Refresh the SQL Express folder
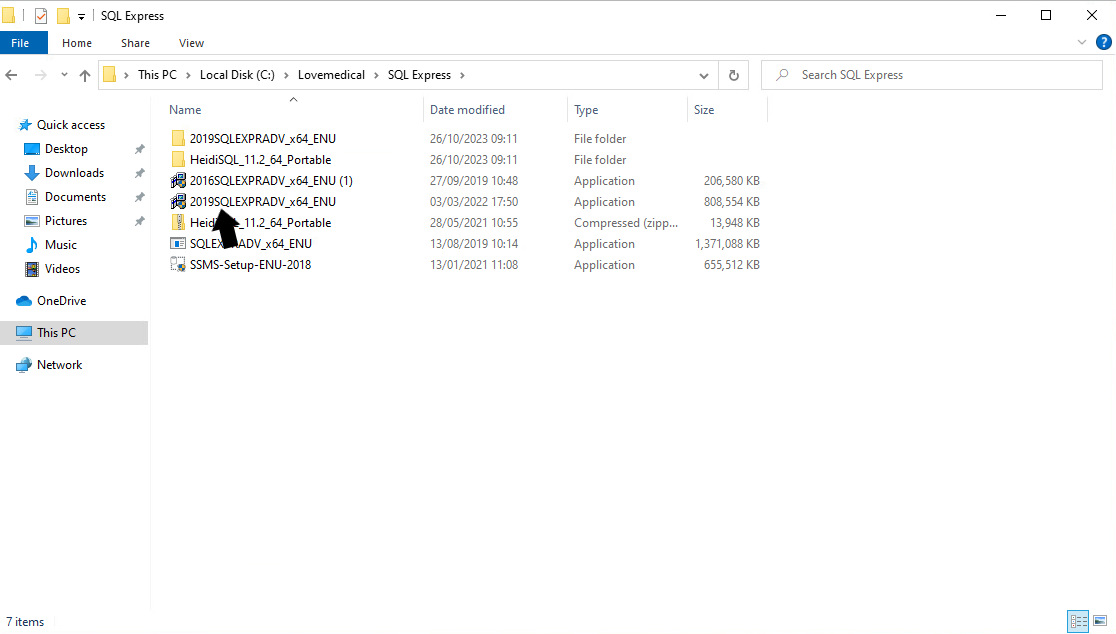The width and height of the screenshot is (1116, 634). click(734, 75)
